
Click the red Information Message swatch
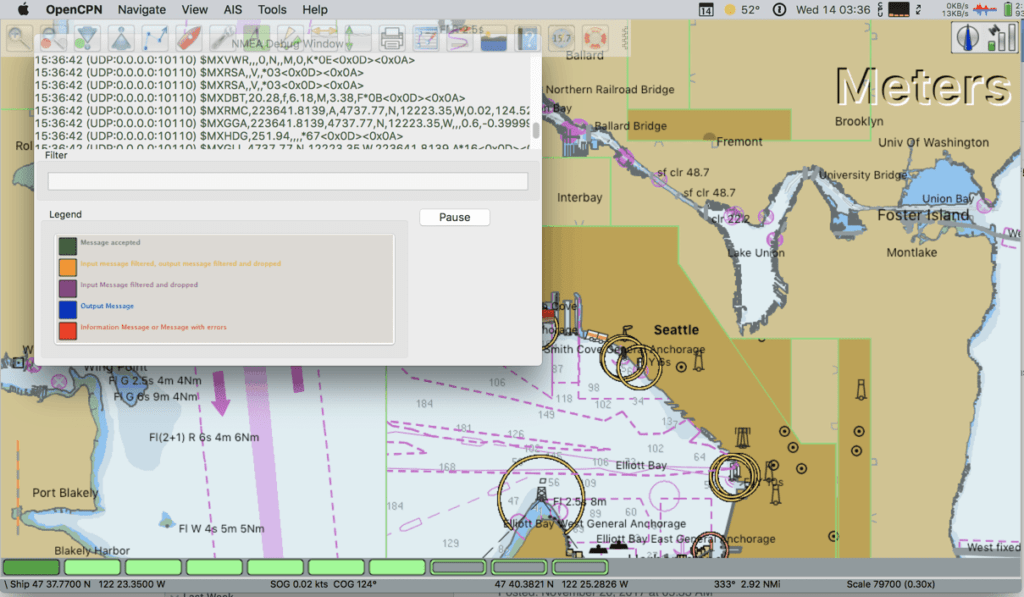pyautogui.click(x=67, y=331)
